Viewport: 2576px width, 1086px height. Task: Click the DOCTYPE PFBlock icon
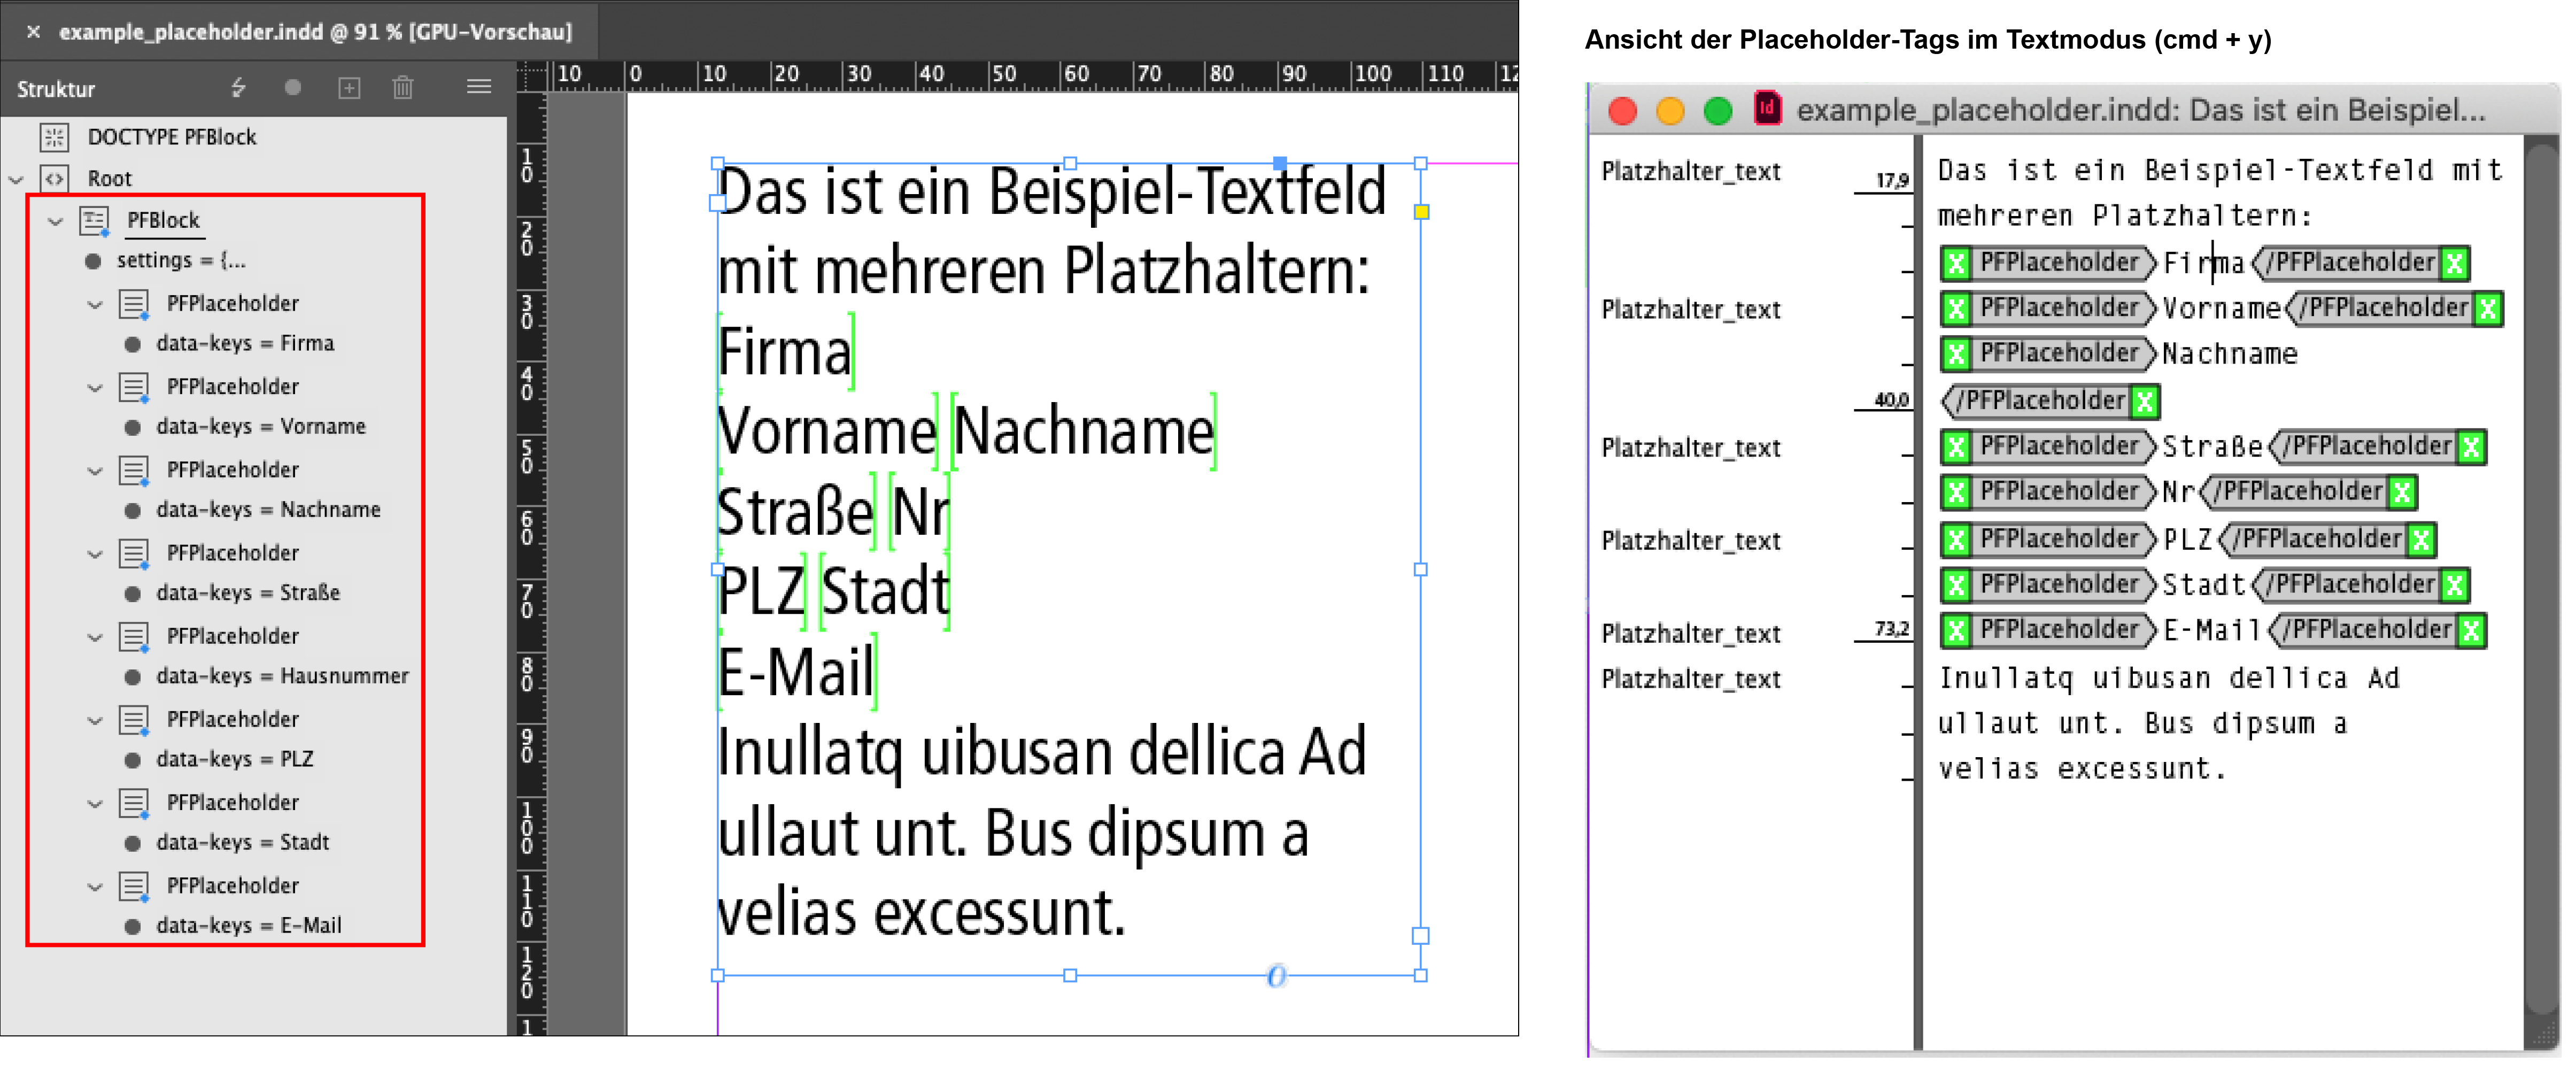click(54, 137)
